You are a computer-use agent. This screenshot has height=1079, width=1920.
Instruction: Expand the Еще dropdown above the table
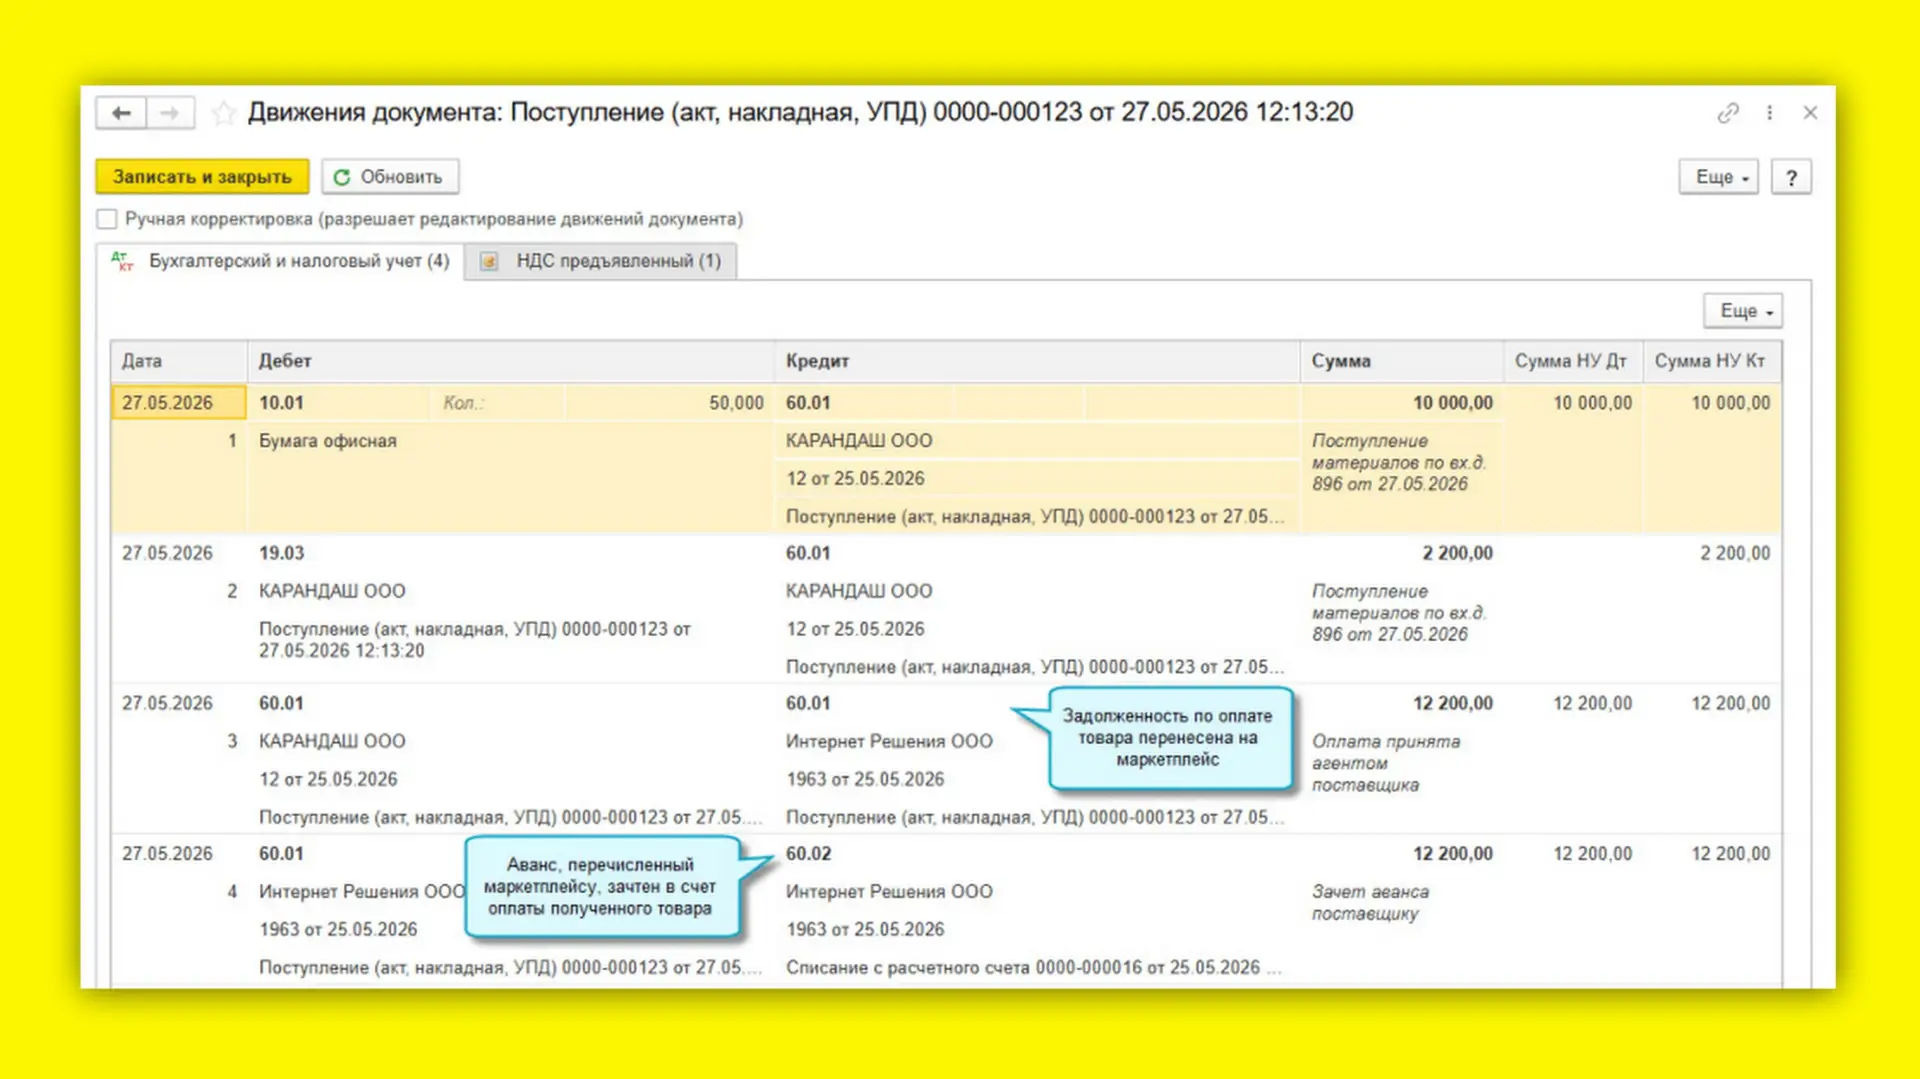point(1743,311)
